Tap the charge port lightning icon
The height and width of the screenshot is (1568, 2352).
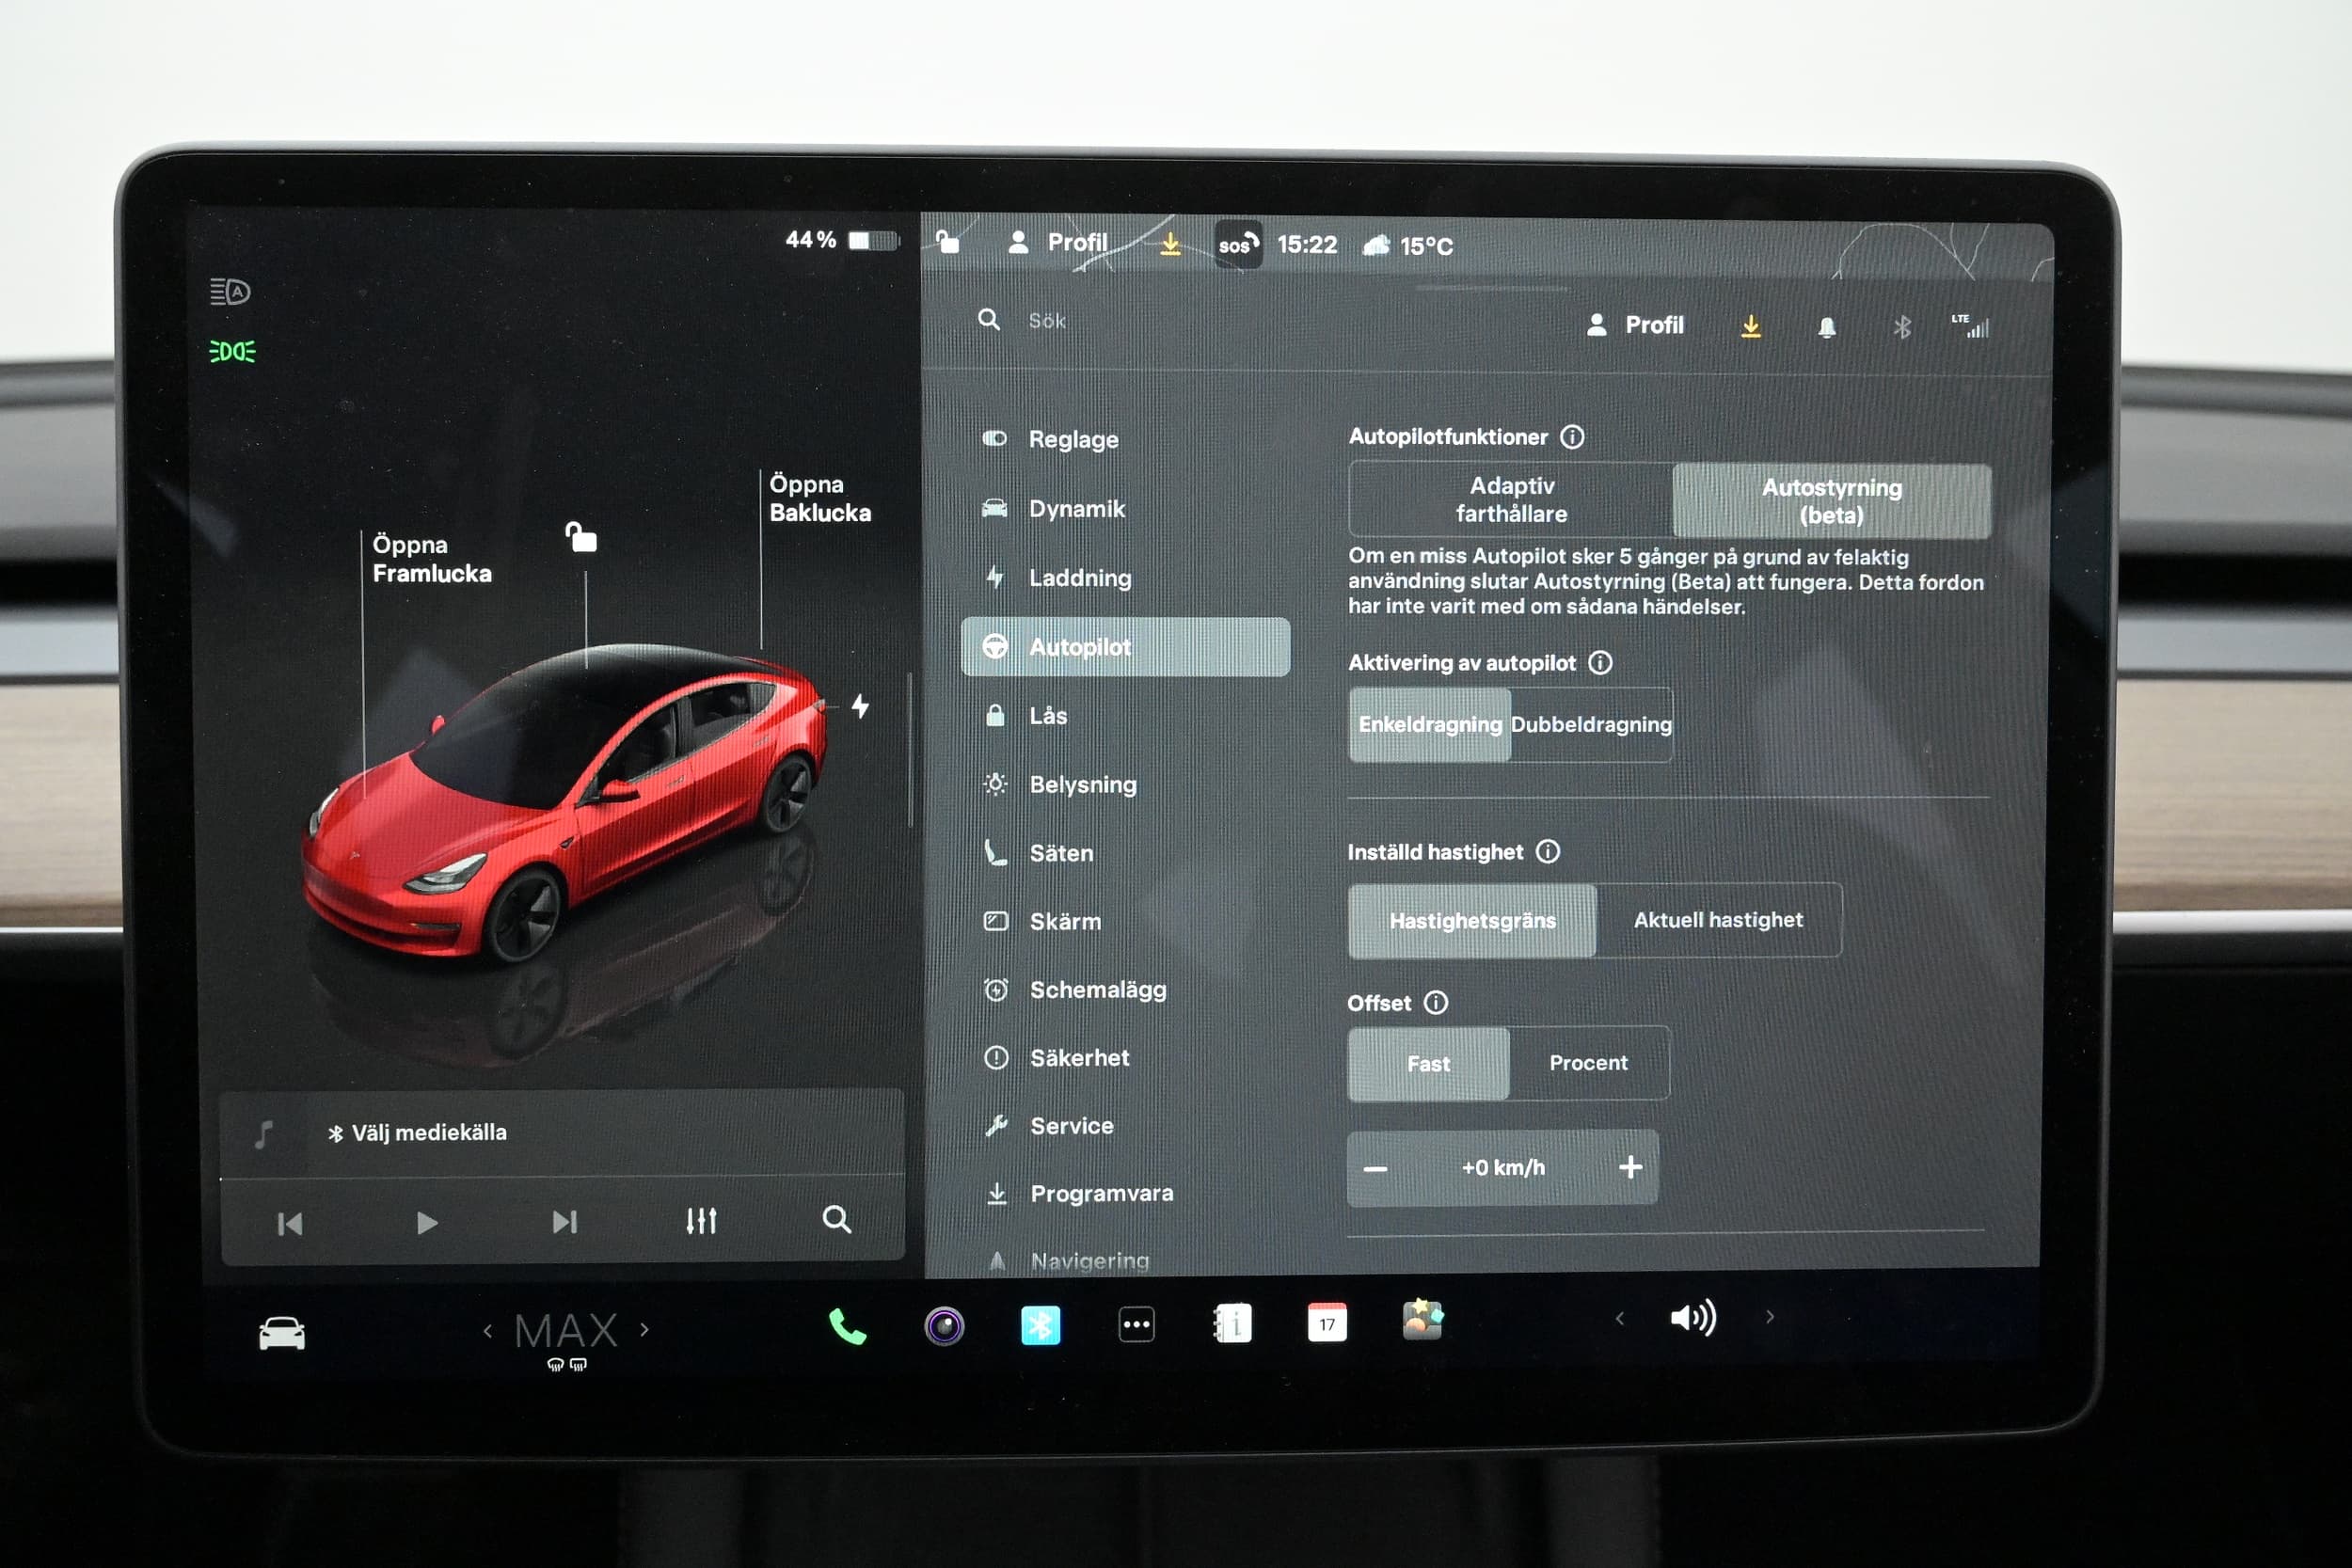pyautogui.click(x=860, y=706)
